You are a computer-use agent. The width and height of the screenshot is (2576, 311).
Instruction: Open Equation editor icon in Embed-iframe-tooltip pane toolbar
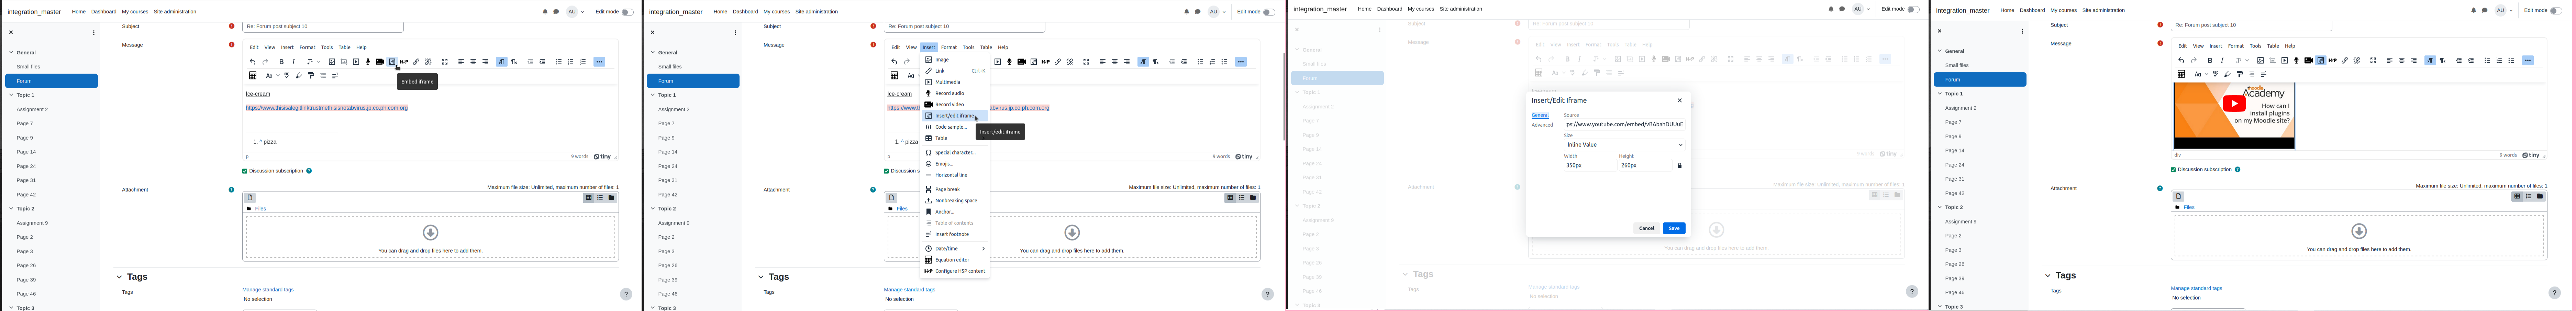[253, 75]
